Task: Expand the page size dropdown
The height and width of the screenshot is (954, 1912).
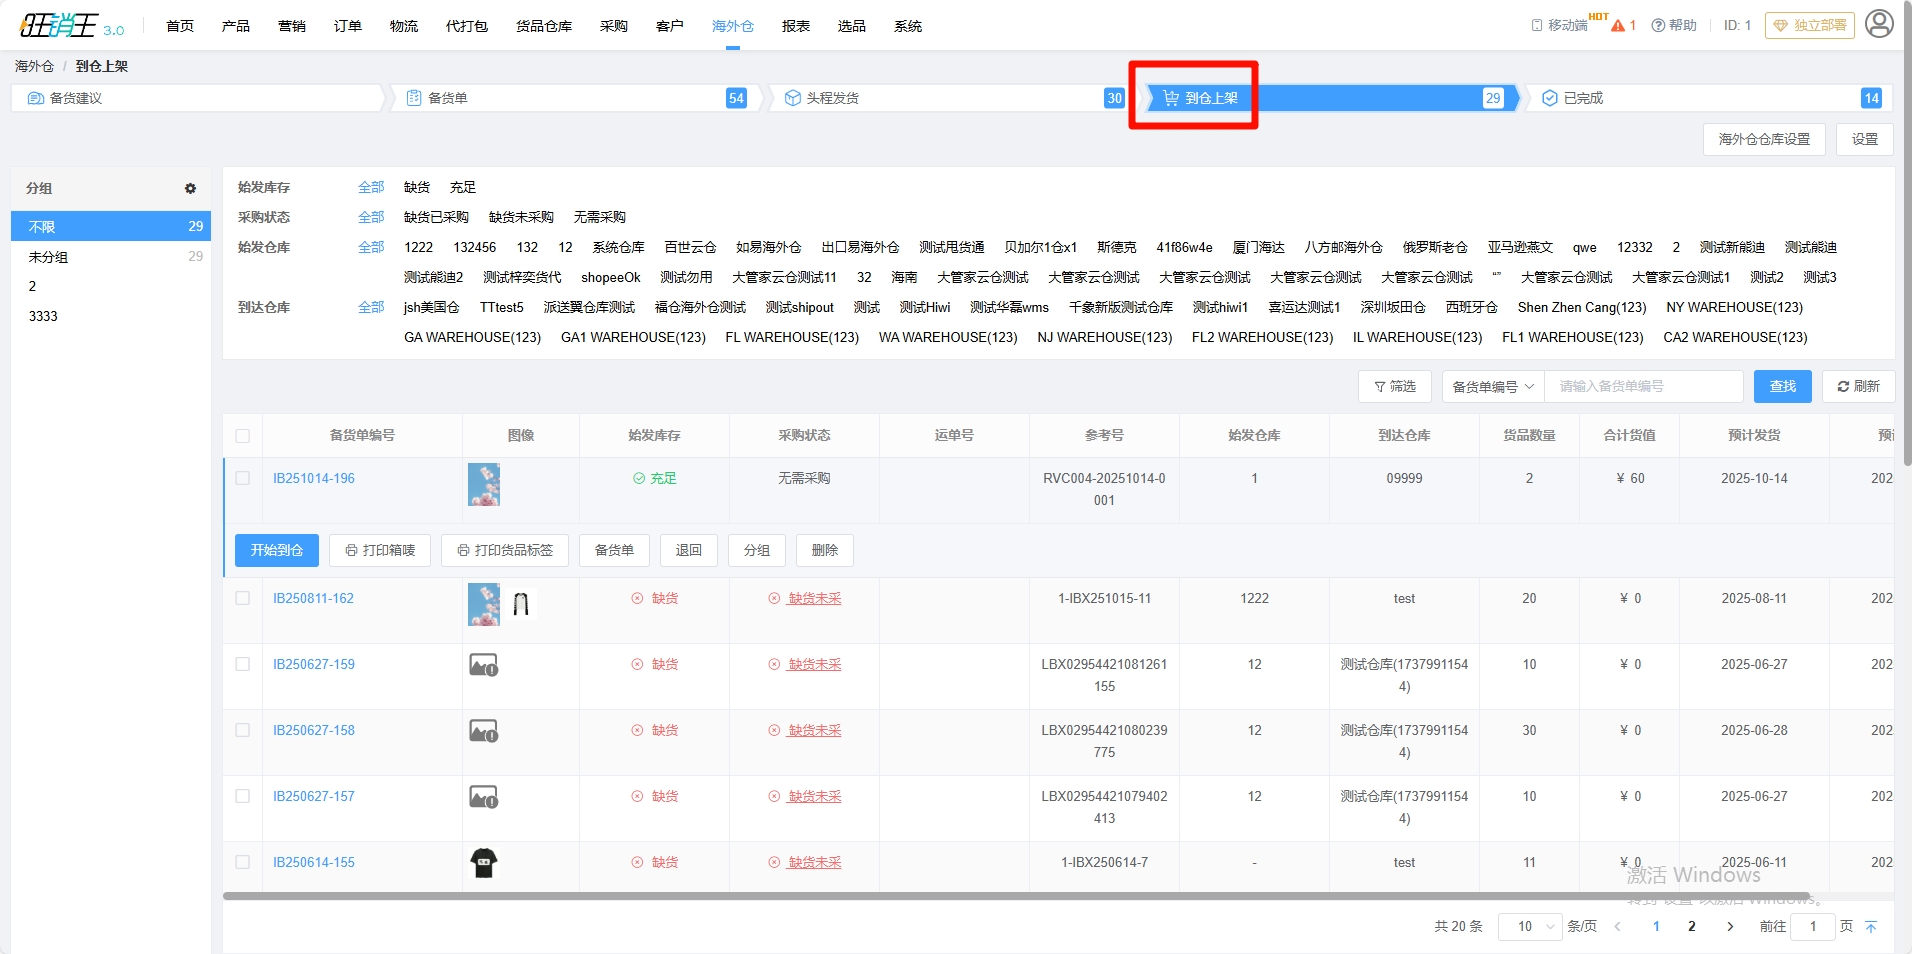Action: 1530,927
